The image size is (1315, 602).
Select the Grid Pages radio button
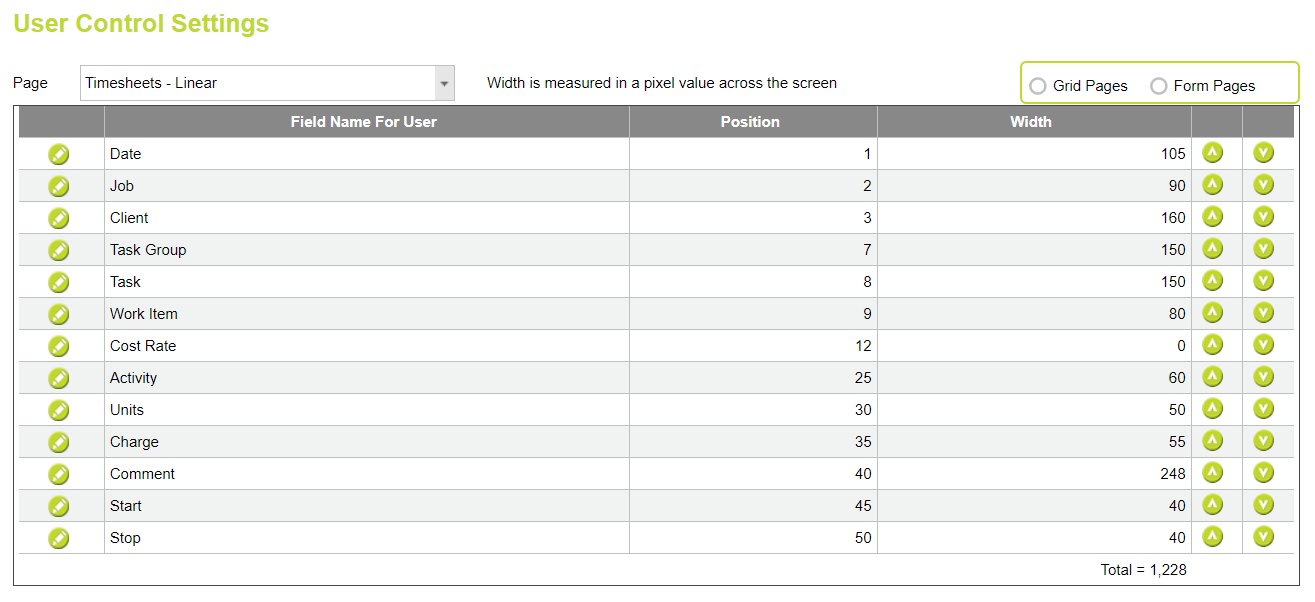click(1038, 86)
